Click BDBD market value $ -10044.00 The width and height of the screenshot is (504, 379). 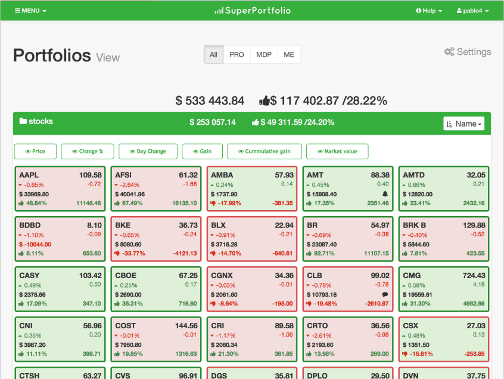[x=35, y=245]
